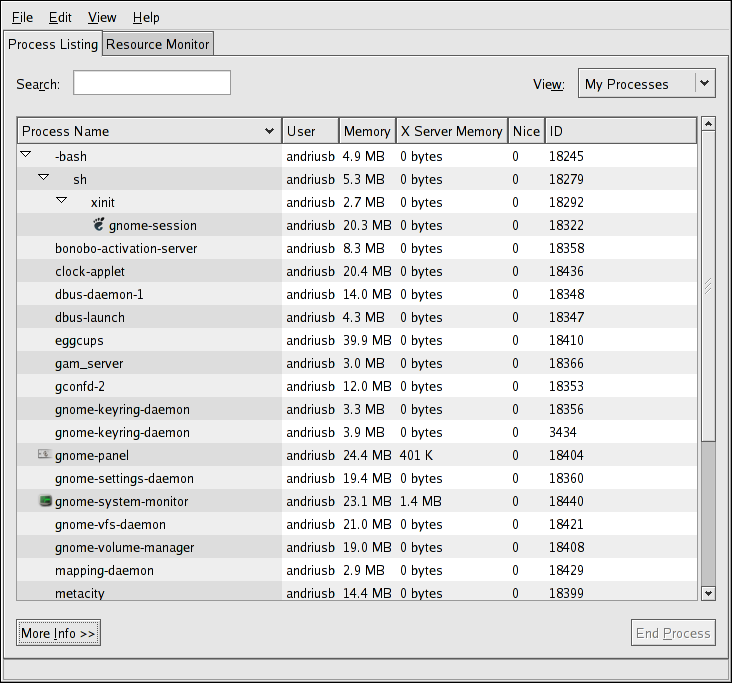Click inside the Search text field

152,83
